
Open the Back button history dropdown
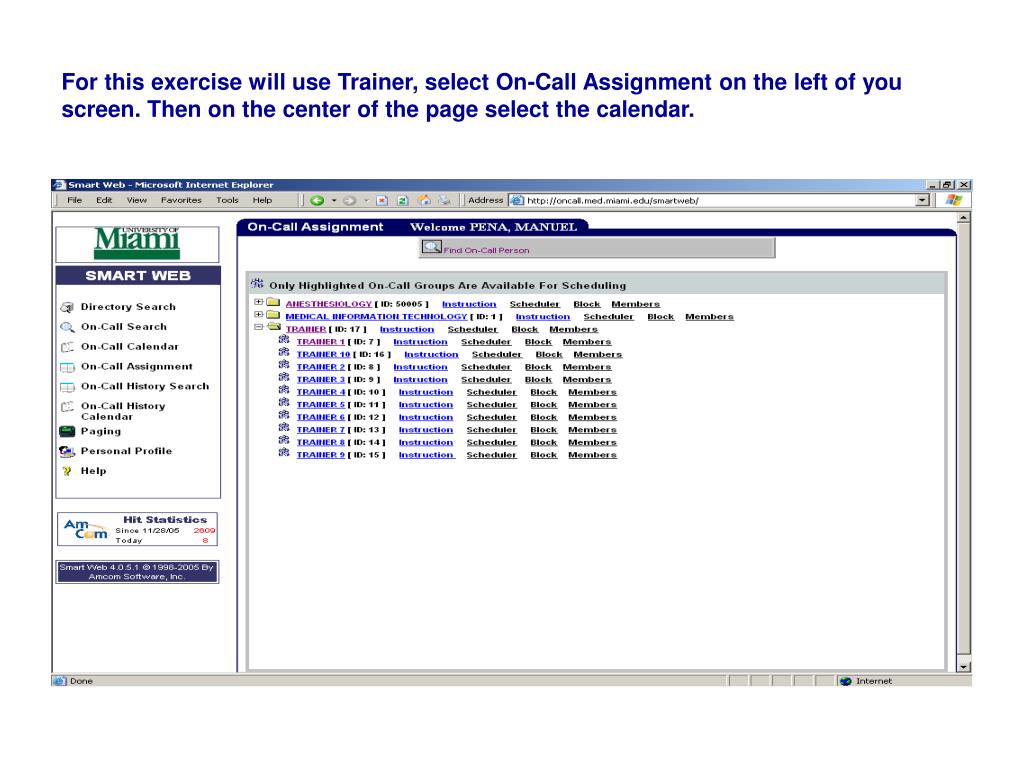pos(334,200)
